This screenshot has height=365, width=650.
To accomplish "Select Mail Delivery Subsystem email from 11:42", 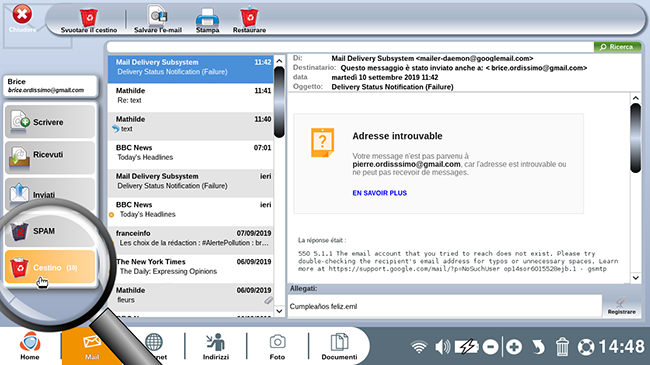I will pyautogui.click(x=191, y=69).
